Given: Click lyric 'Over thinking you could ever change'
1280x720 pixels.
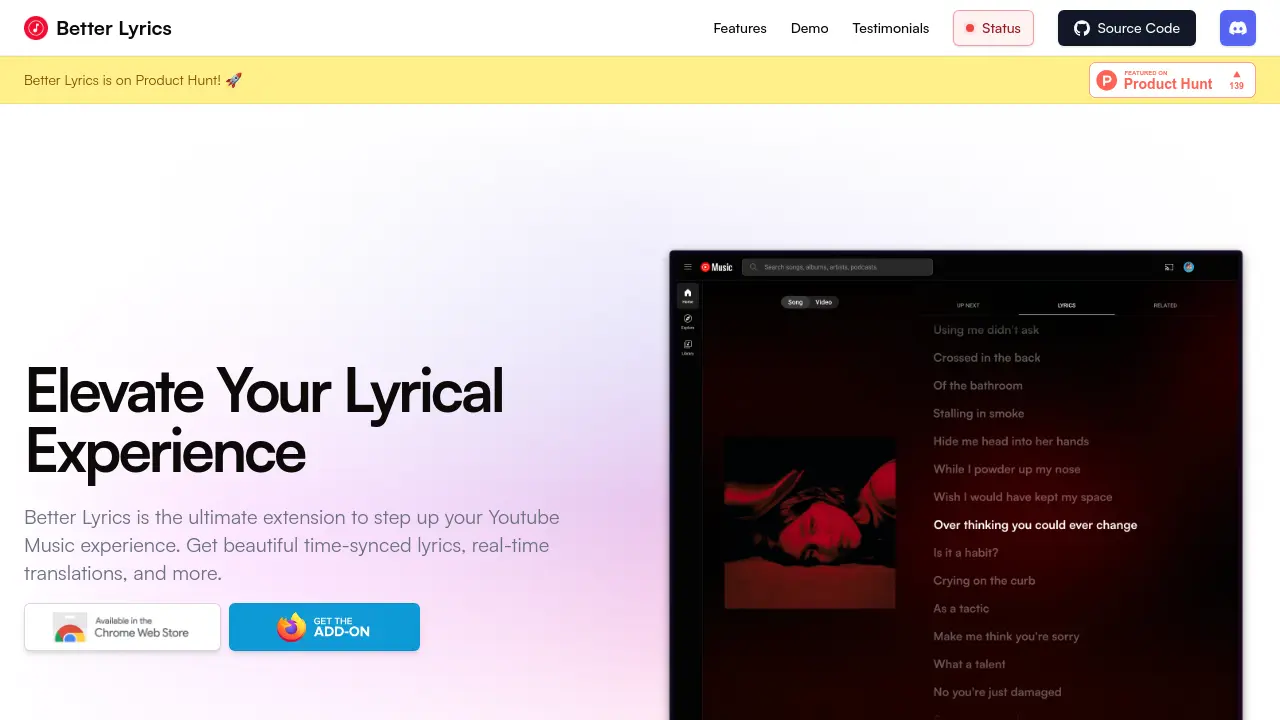Looking at the screenshot, I should (x=1035, y=525).
